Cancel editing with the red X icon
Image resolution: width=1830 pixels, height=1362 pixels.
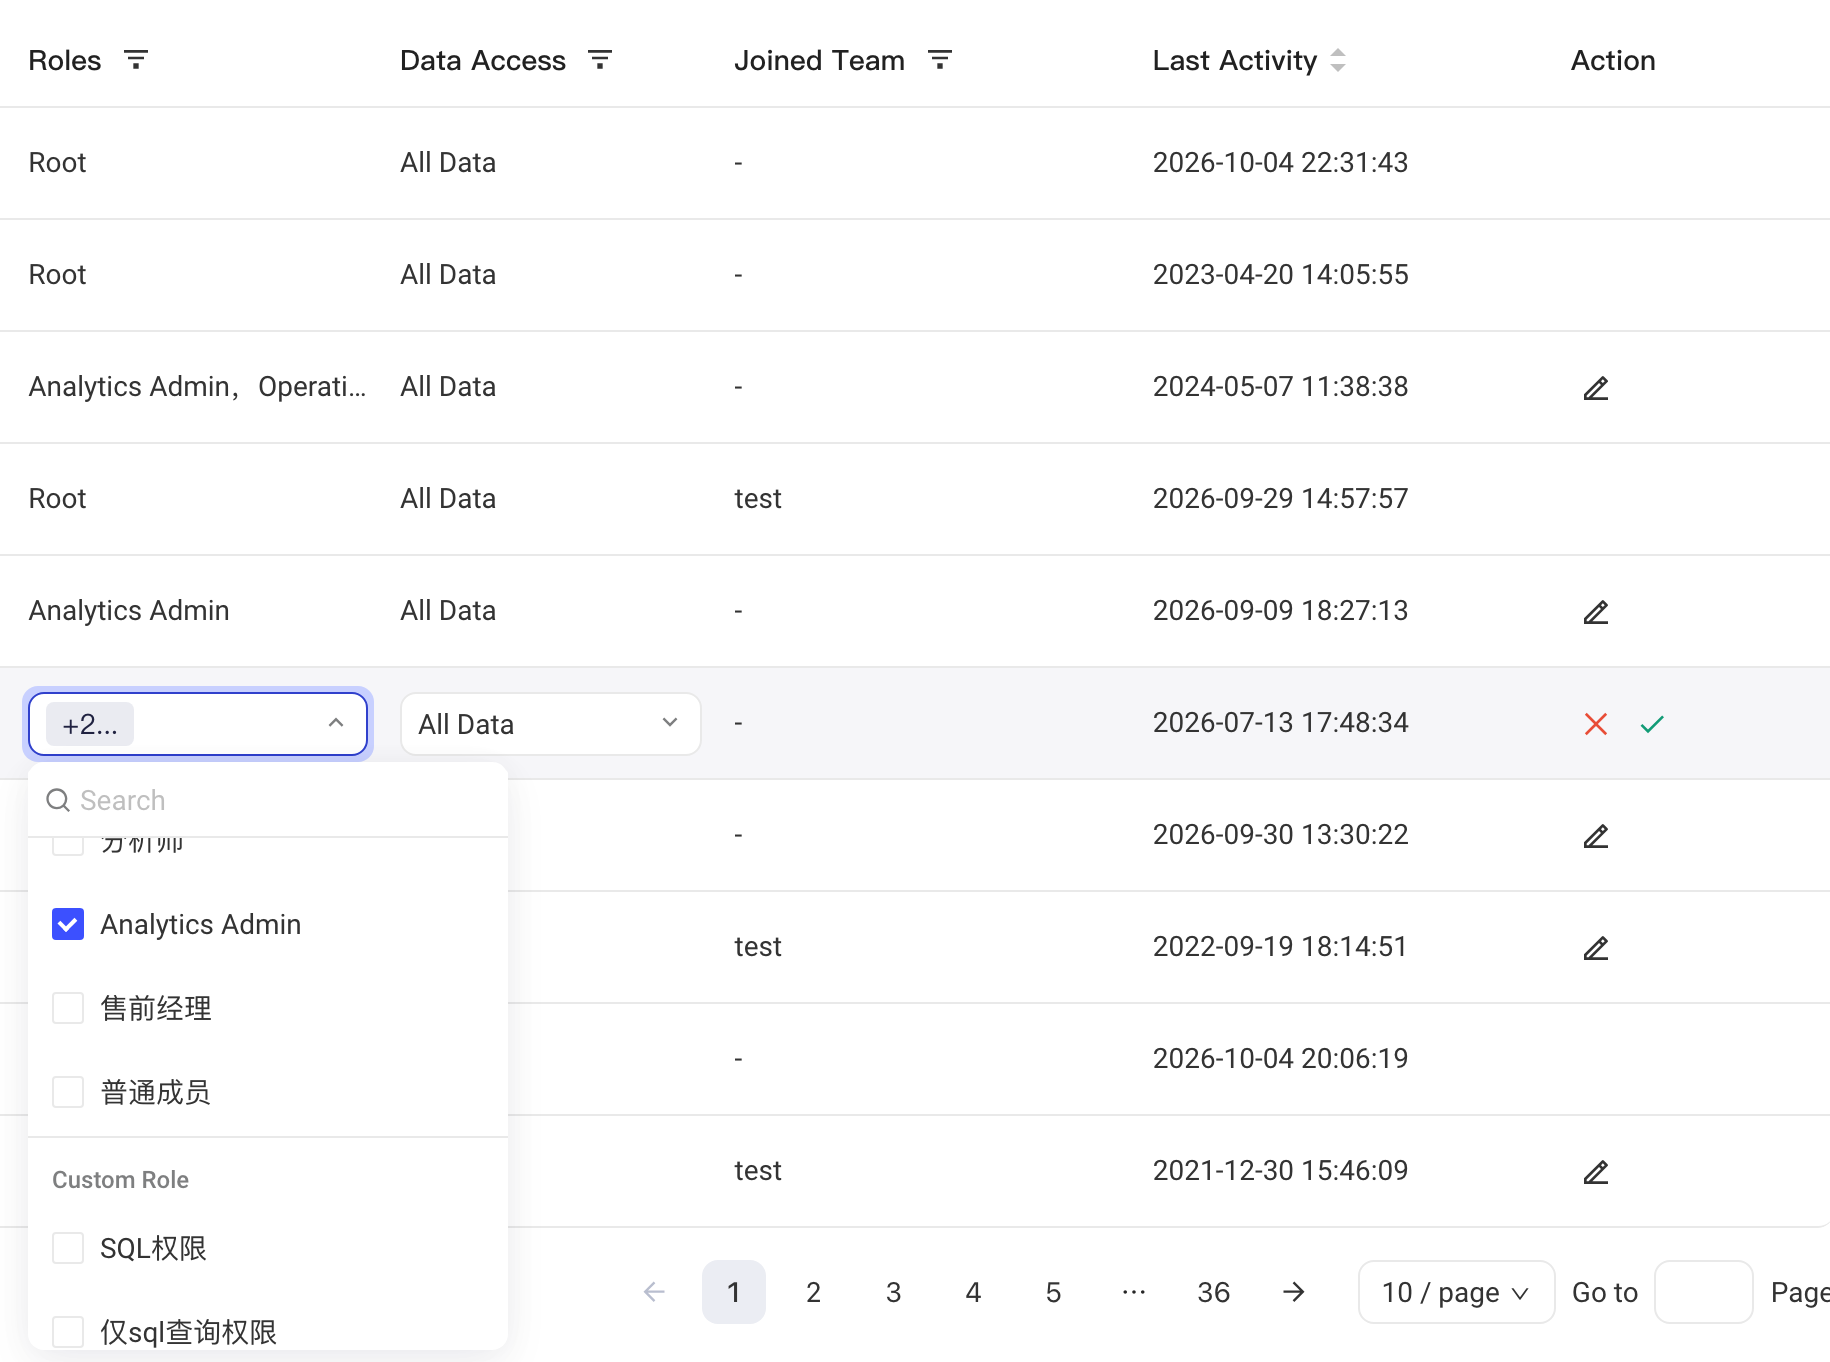1596,724
